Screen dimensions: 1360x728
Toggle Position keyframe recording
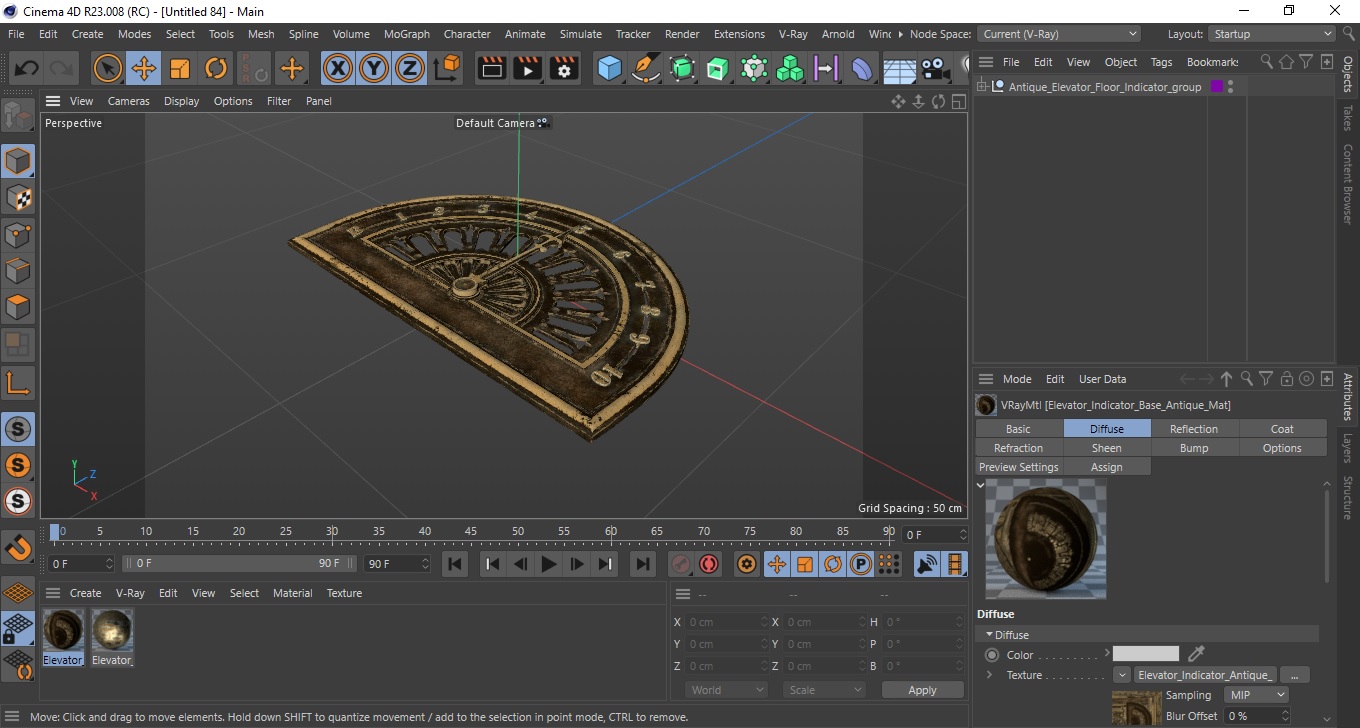click(x=776, y=564)
